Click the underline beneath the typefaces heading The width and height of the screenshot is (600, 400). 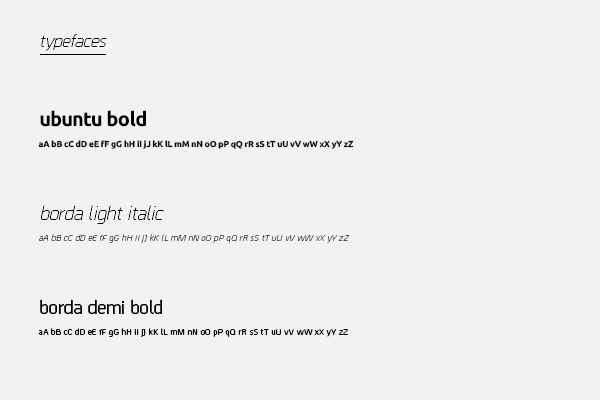pos(72,54)
